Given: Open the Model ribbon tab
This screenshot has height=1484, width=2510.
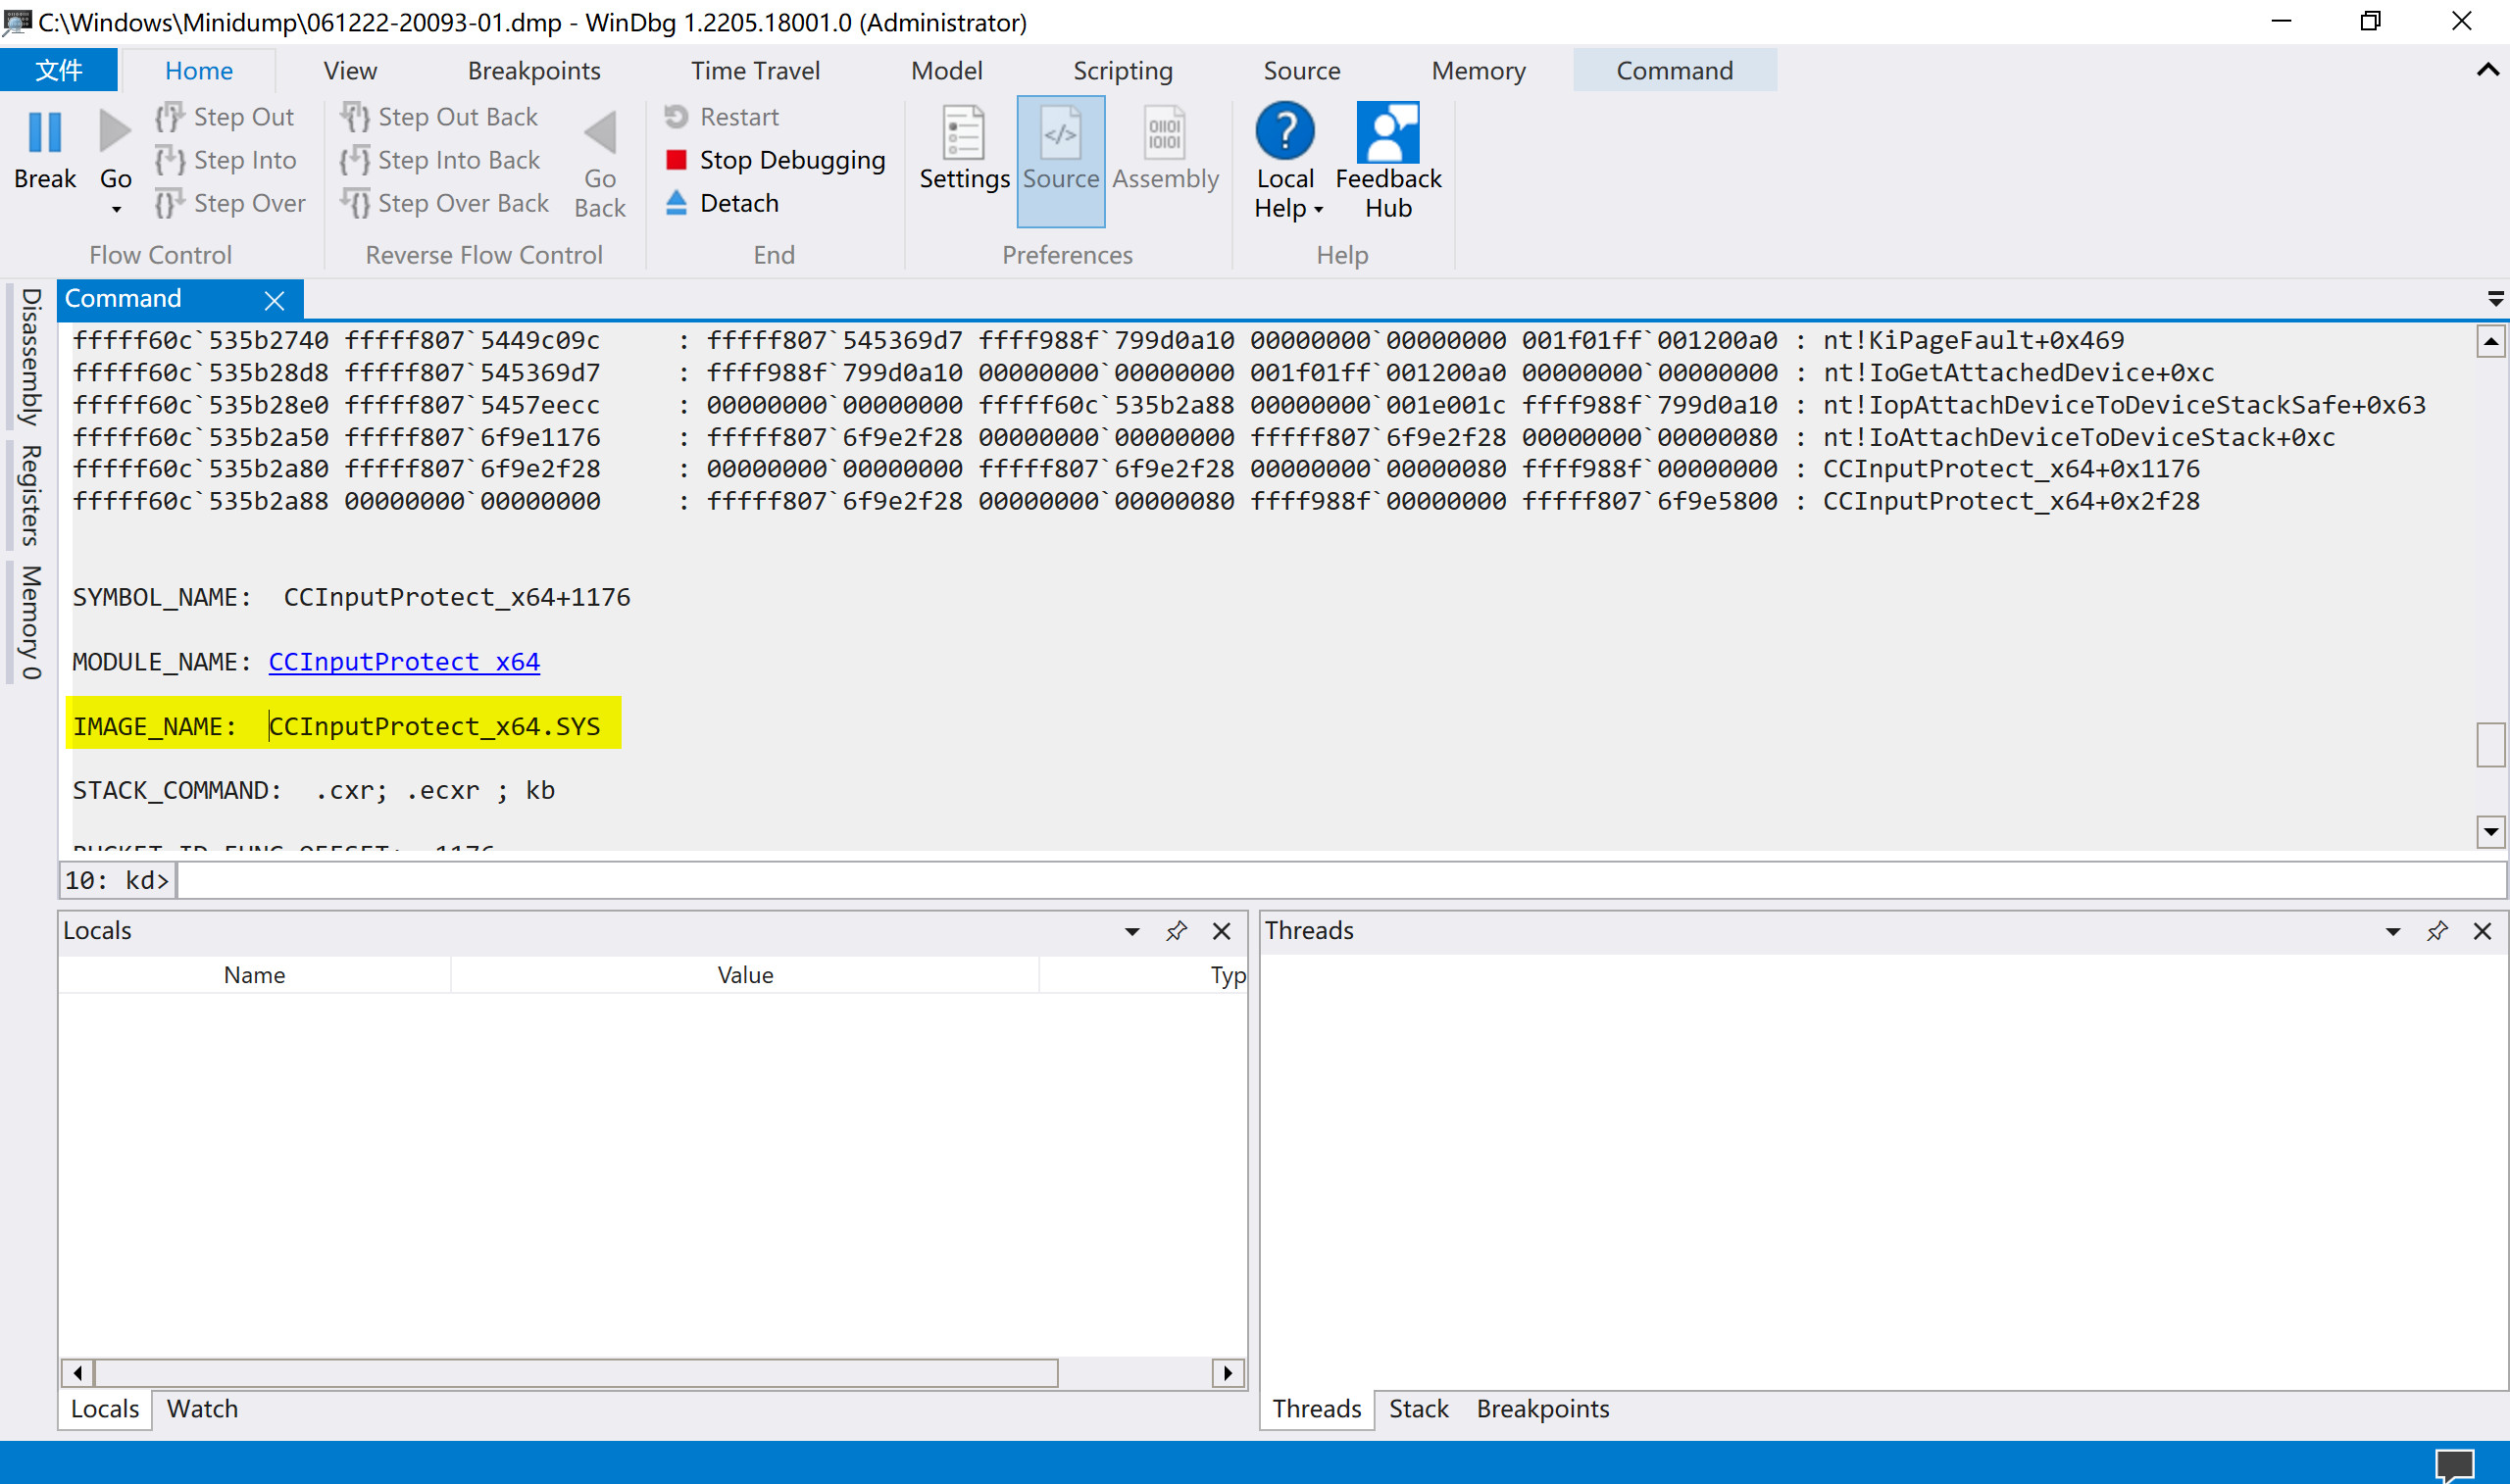Looking at the screenshot, I should click(x=946, y=70).
